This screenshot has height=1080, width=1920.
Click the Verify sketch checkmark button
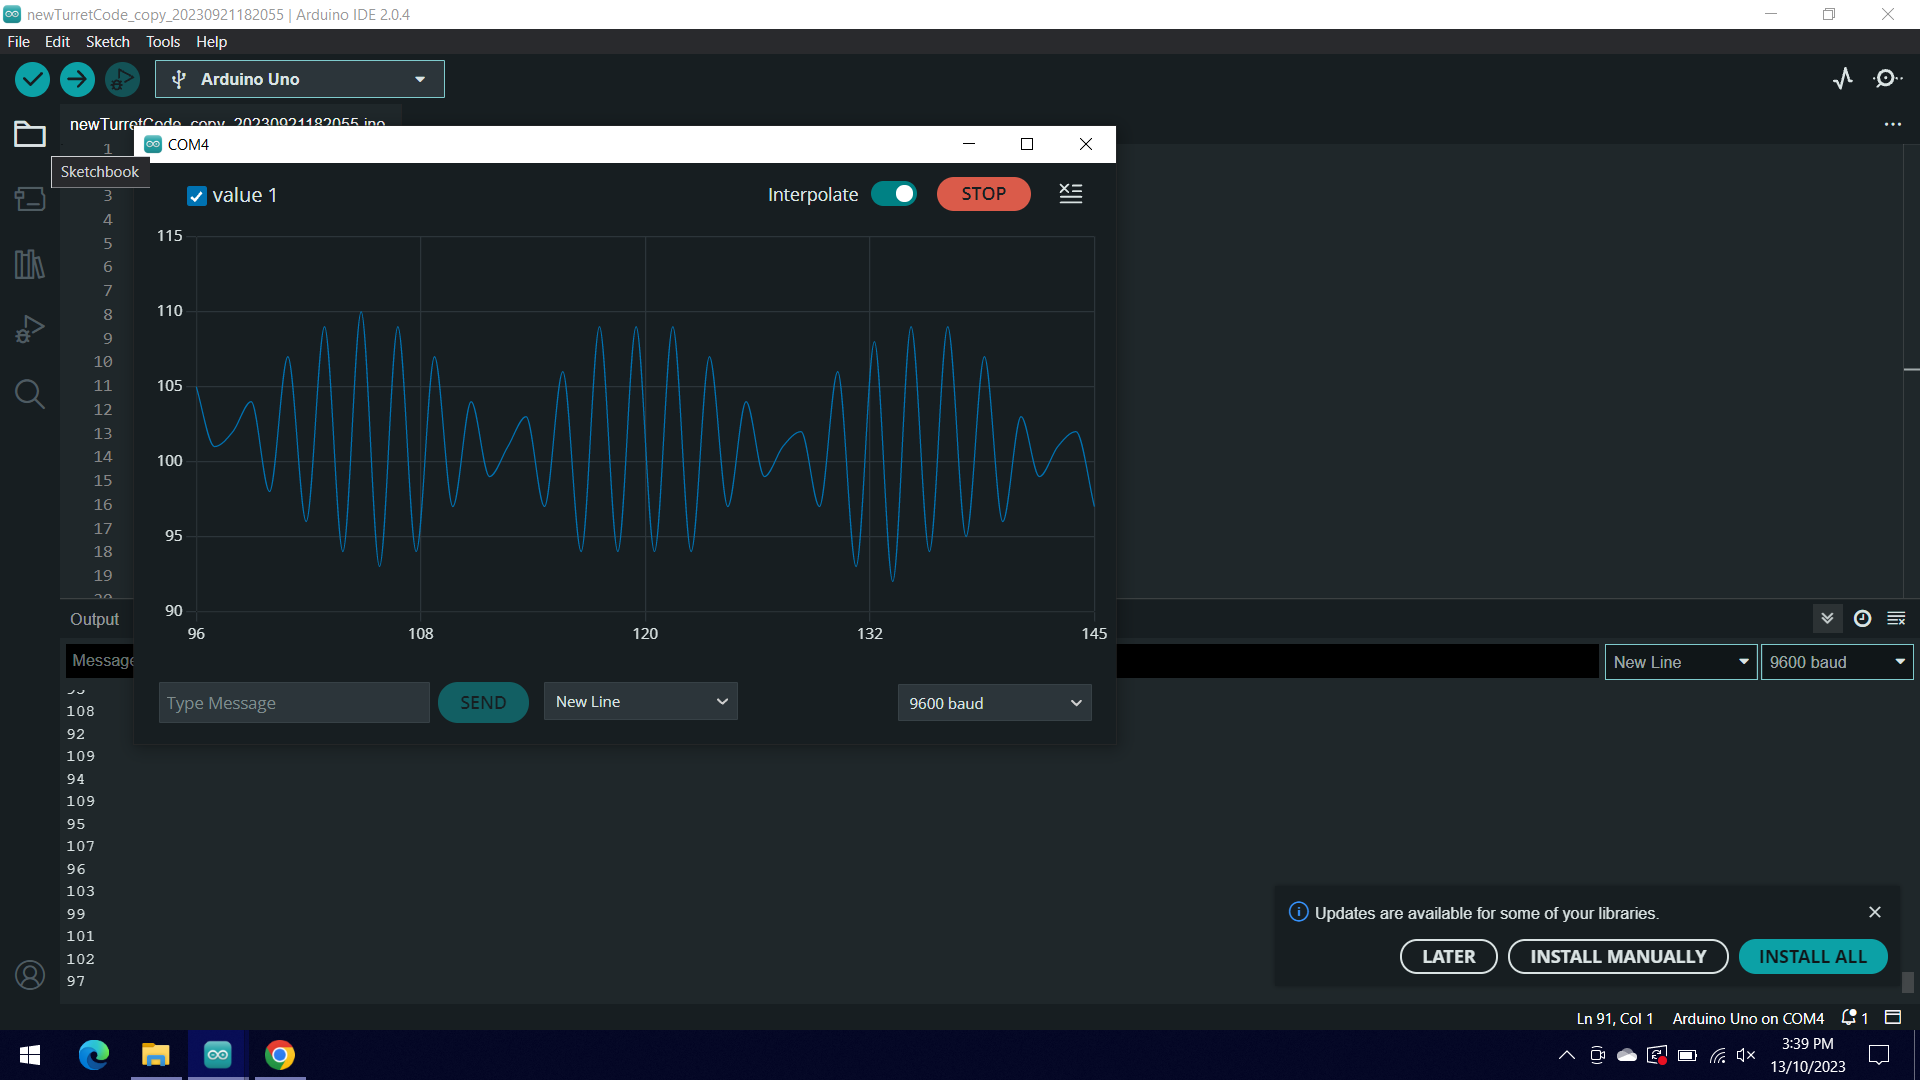pos(32,79)
